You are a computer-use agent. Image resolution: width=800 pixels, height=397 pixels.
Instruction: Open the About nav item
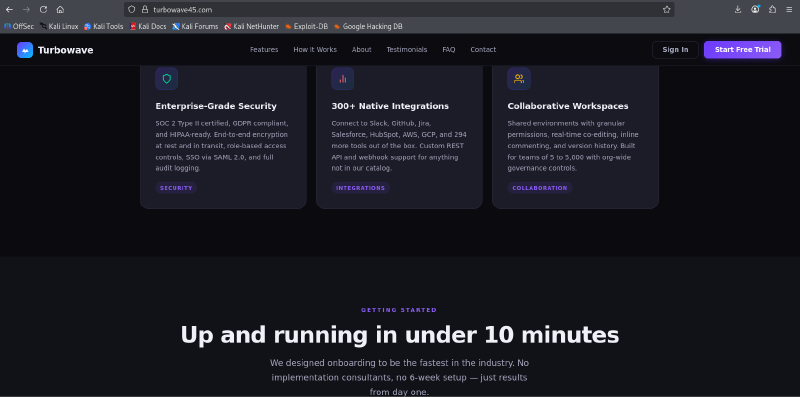click(x=362, y=49)
